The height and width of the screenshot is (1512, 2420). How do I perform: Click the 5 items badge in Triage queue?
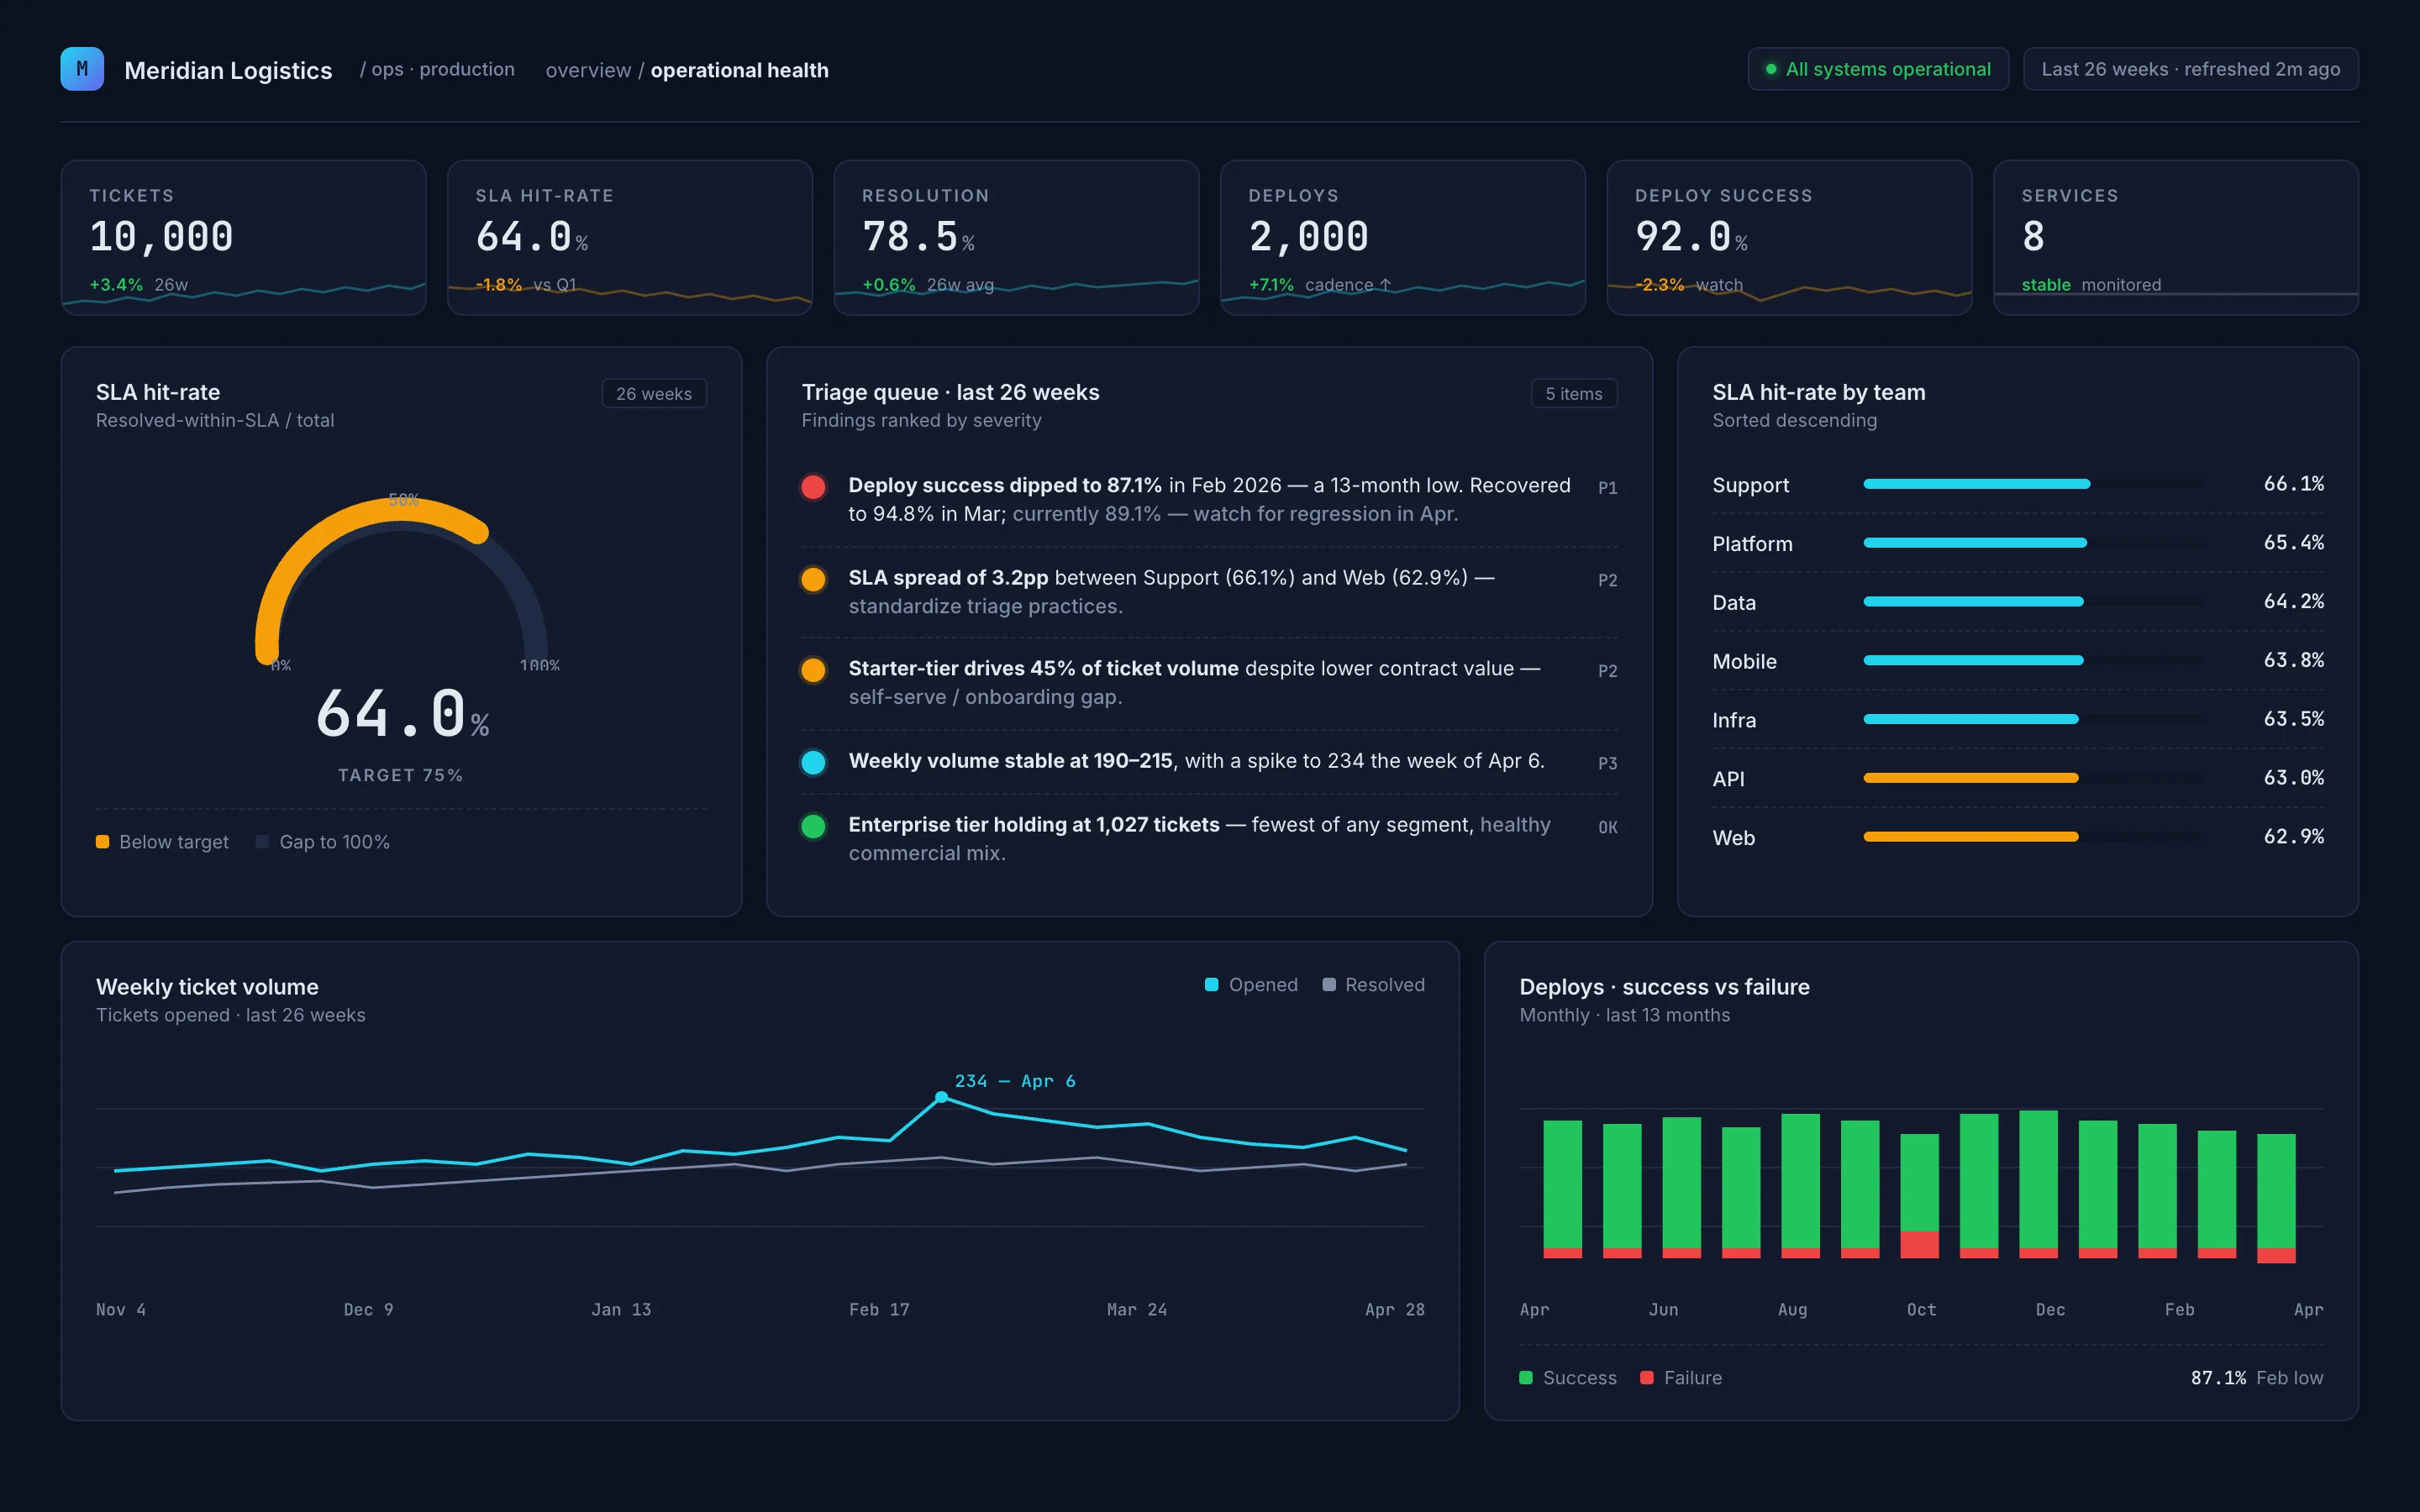click(x=1574, y=394)
